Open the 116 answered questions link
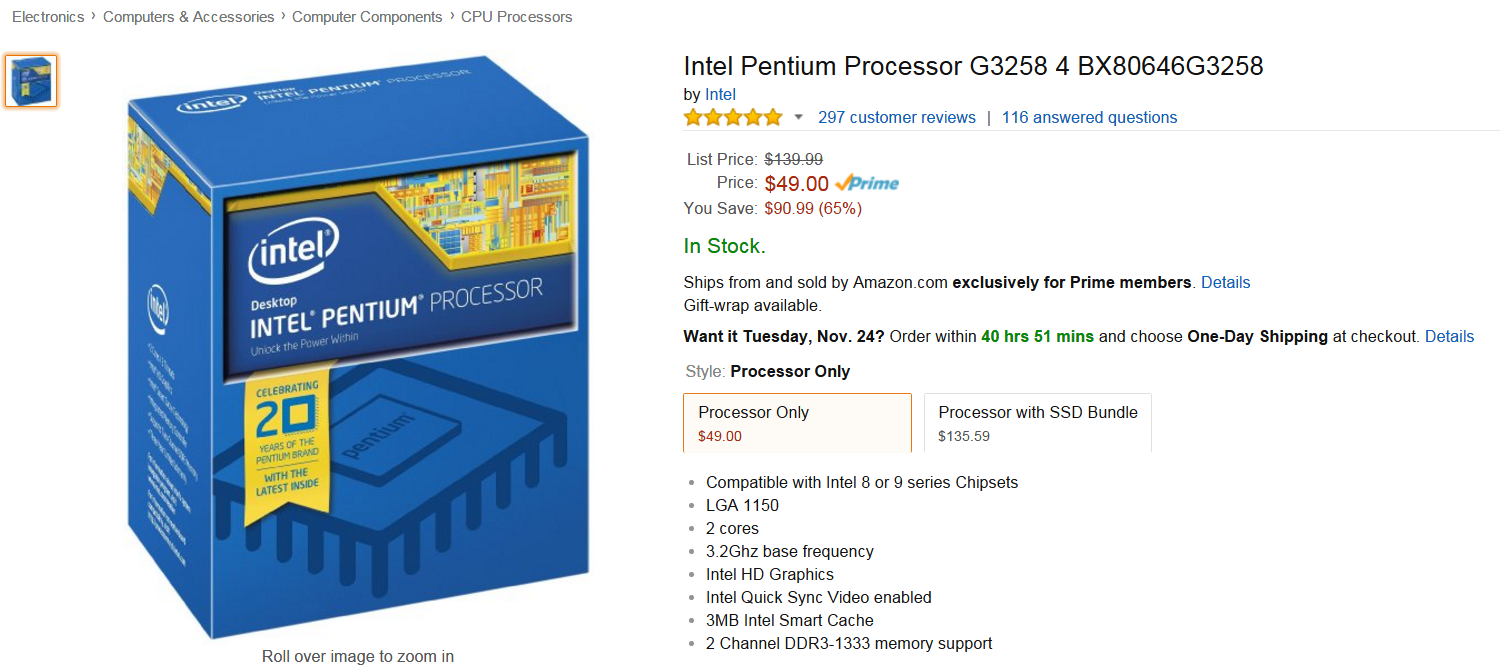 pyautogui.click(x=1089, y=118)
